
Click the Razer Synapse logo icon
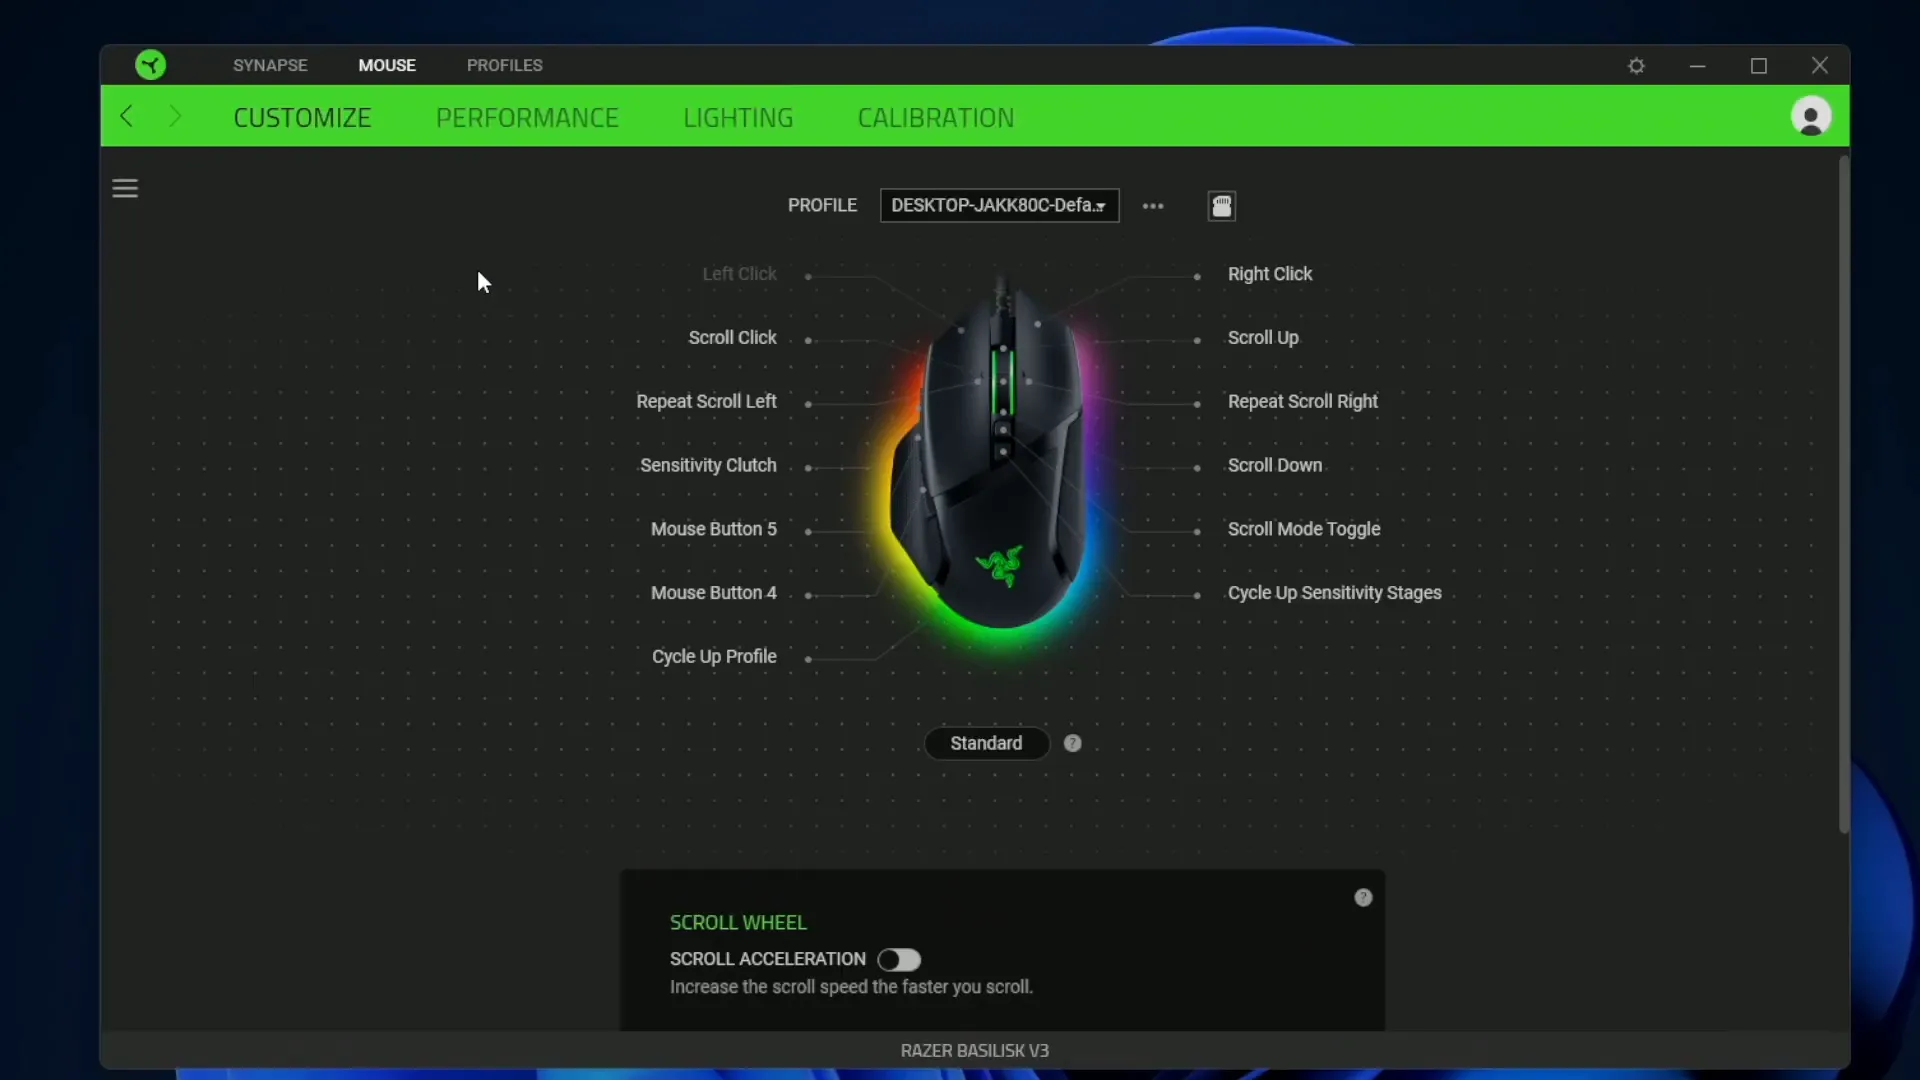(x=151, y=65)
